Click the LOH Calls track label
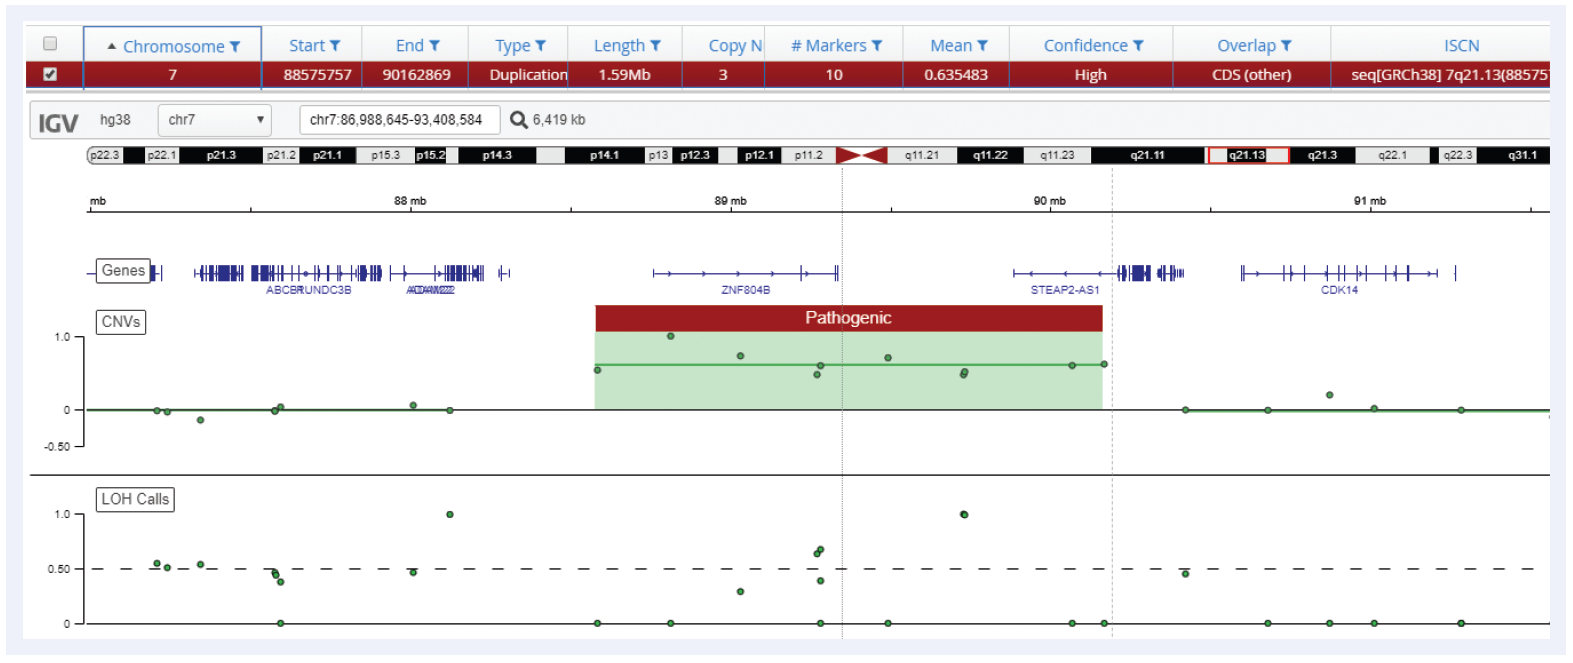The width and height of the screenshot is (1573, 663). click(135, 499)
